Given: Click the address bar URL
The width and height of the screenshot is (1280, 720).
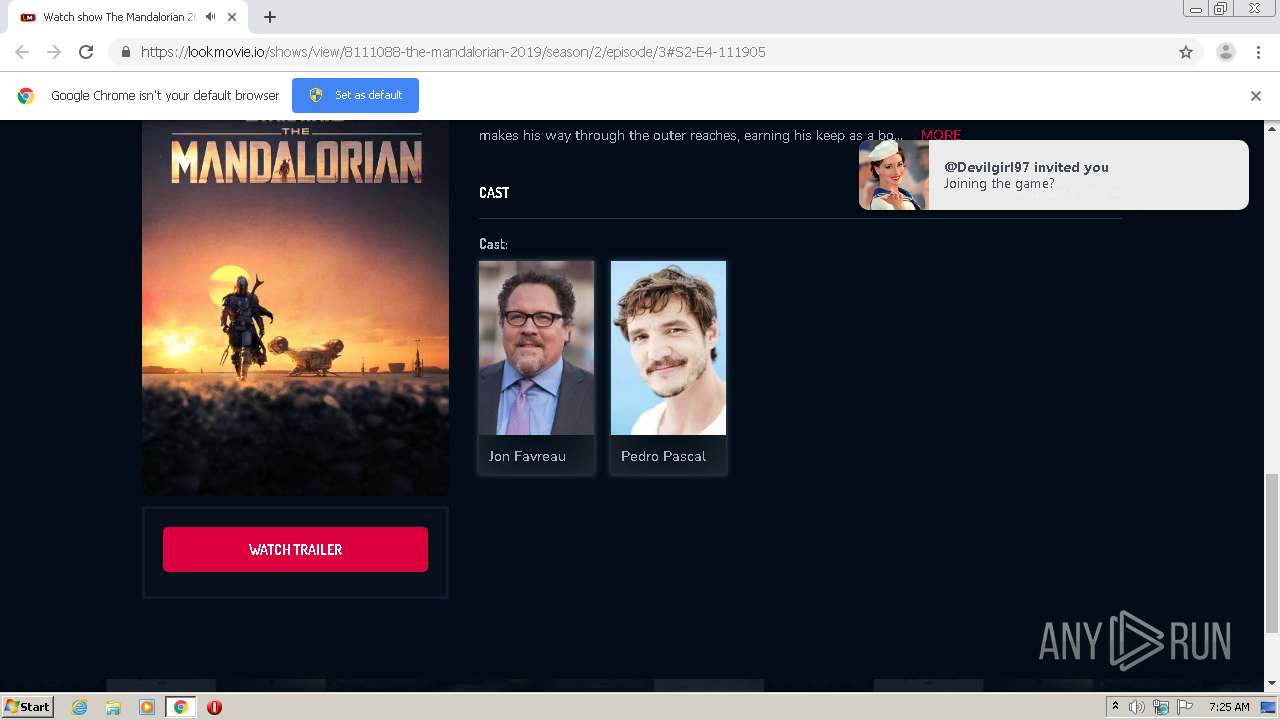Looking at the screenshot, I should [453, 52].
